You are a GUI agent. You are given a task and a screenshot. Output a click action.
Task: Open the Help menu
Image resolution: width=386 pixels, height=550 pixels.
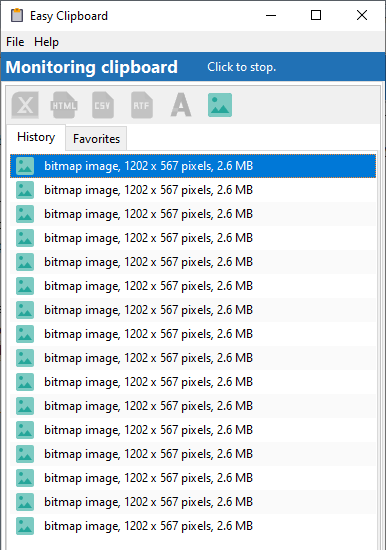coord(46,42)
